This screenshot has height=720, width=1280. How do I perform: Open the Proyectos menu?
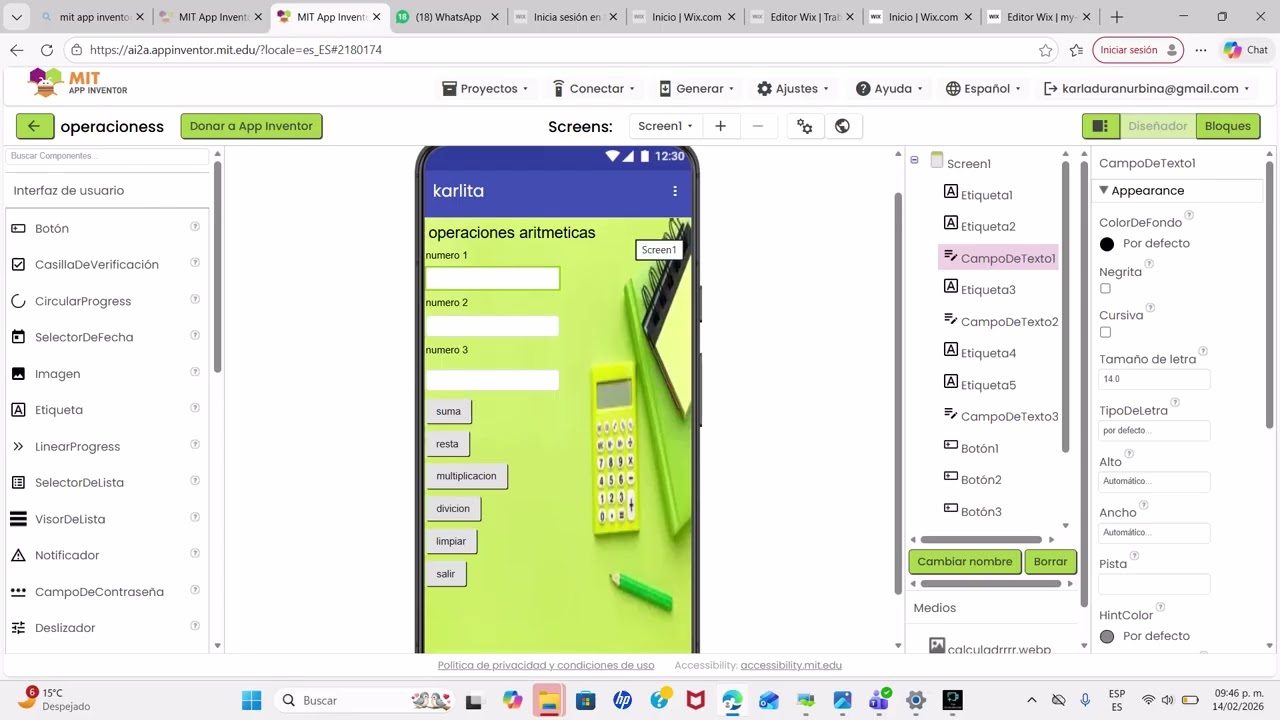(x=485, y=88)
